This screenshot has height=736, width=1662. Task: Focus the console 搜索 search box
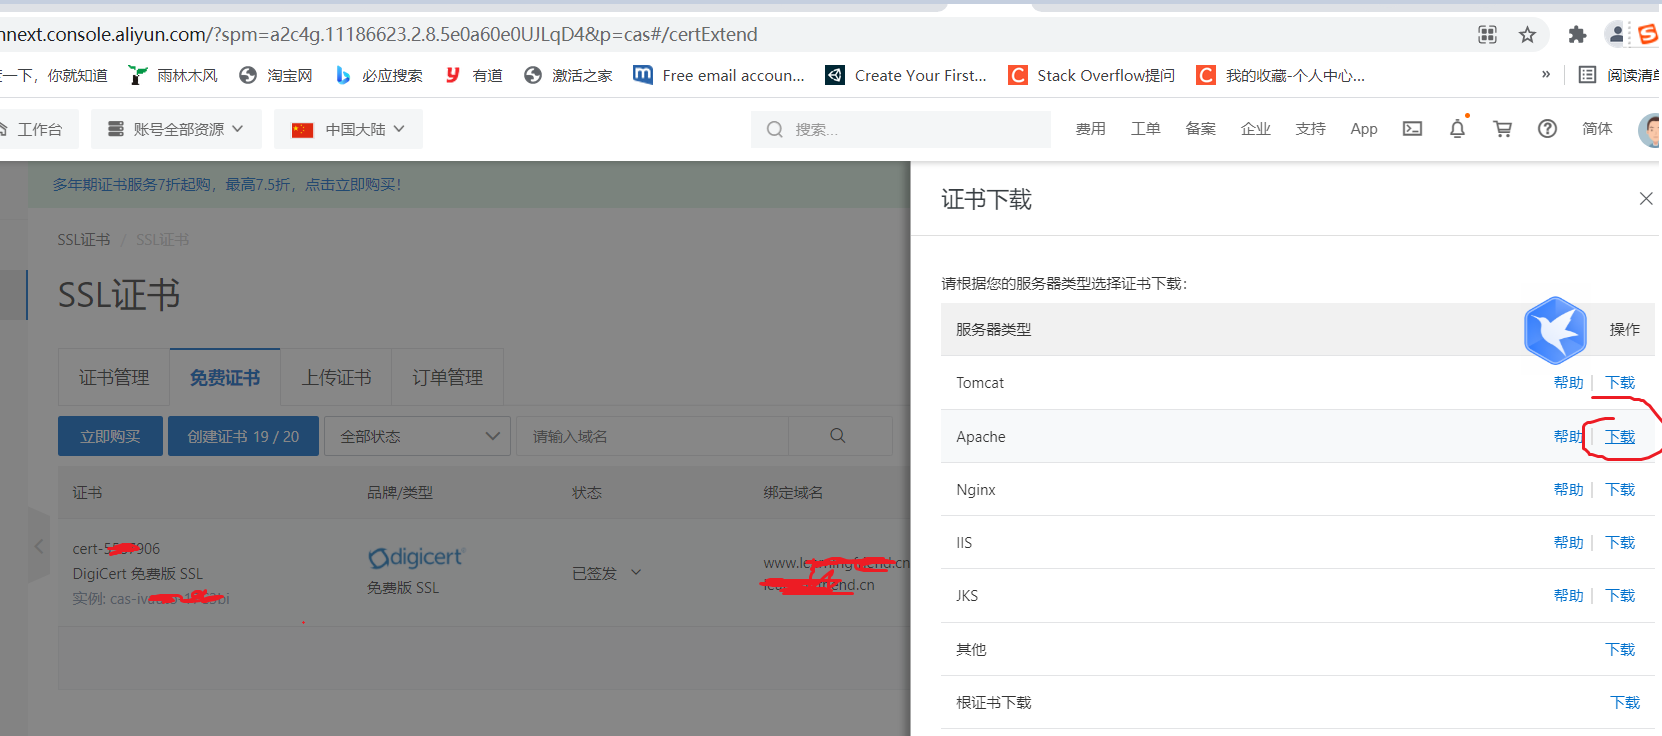(900, 129)
